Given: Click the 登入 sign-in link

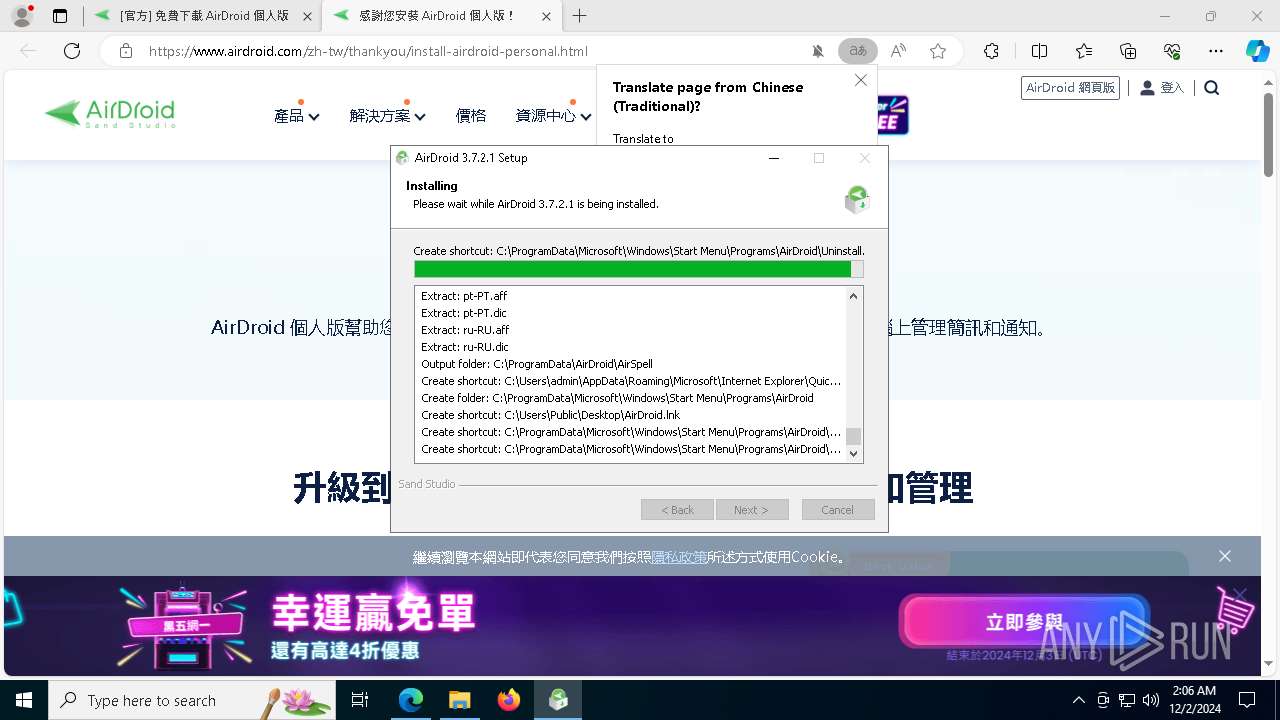Looking at the screenshot, I should [x=1162, y=88].
